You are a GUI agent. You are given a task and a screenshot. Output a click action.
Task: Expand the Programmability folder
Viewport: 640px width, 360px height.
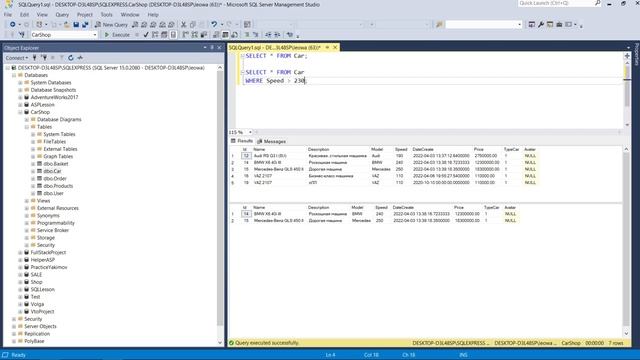tap(27, 223)
